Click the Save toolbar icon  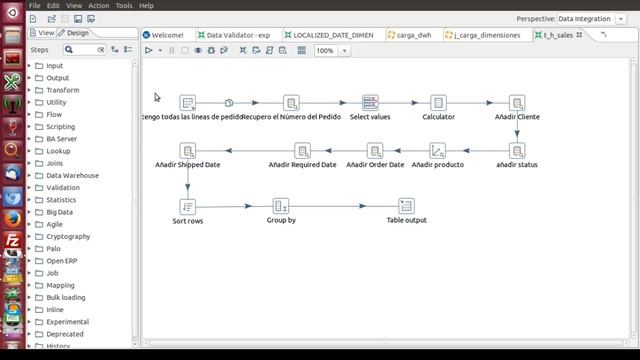click(78, 19)
